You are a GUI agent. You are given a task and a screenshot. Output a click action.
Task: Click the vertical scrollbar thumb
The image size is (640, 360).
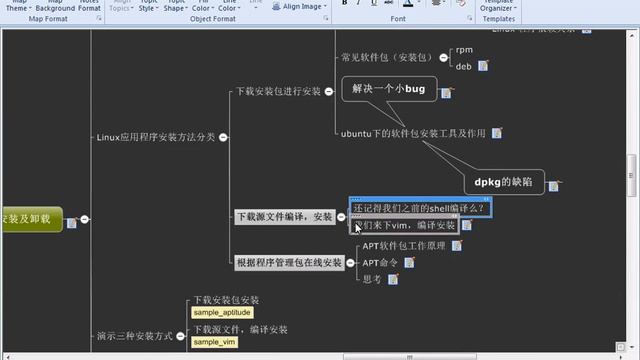(x=631, y=176)
